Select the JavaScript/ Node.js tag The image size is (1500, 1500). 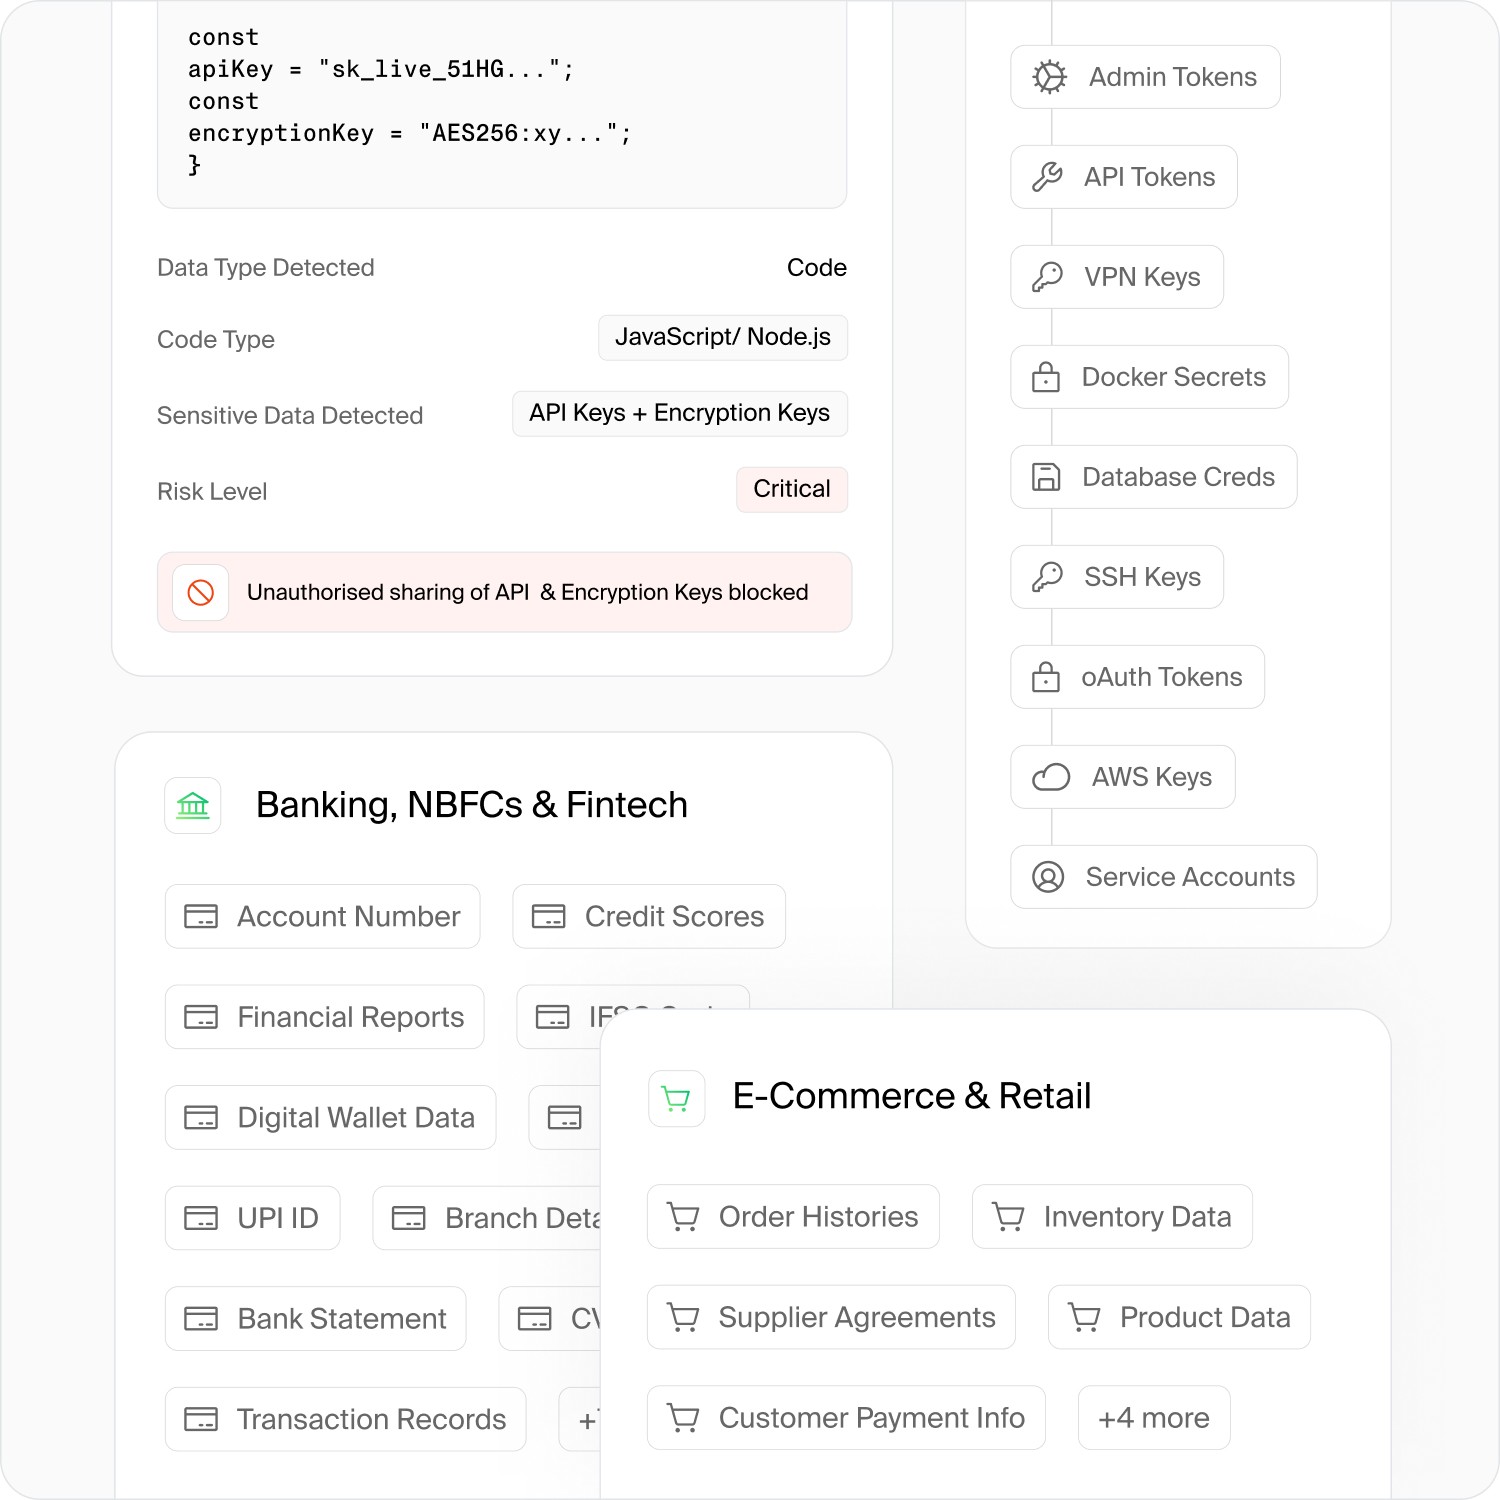[x=723, y=337]
